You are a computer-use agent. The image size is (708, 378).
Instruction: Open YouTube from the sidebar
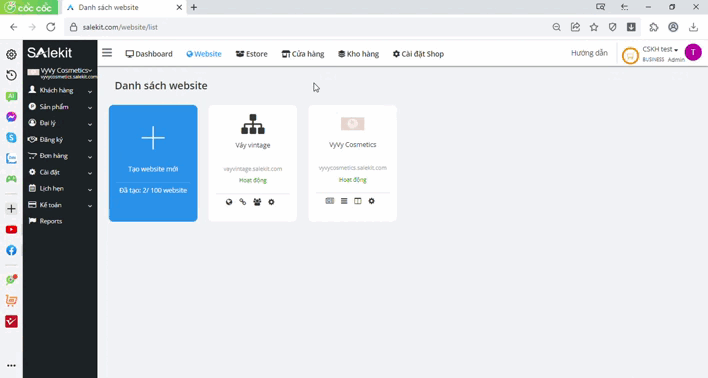(11, 229)
